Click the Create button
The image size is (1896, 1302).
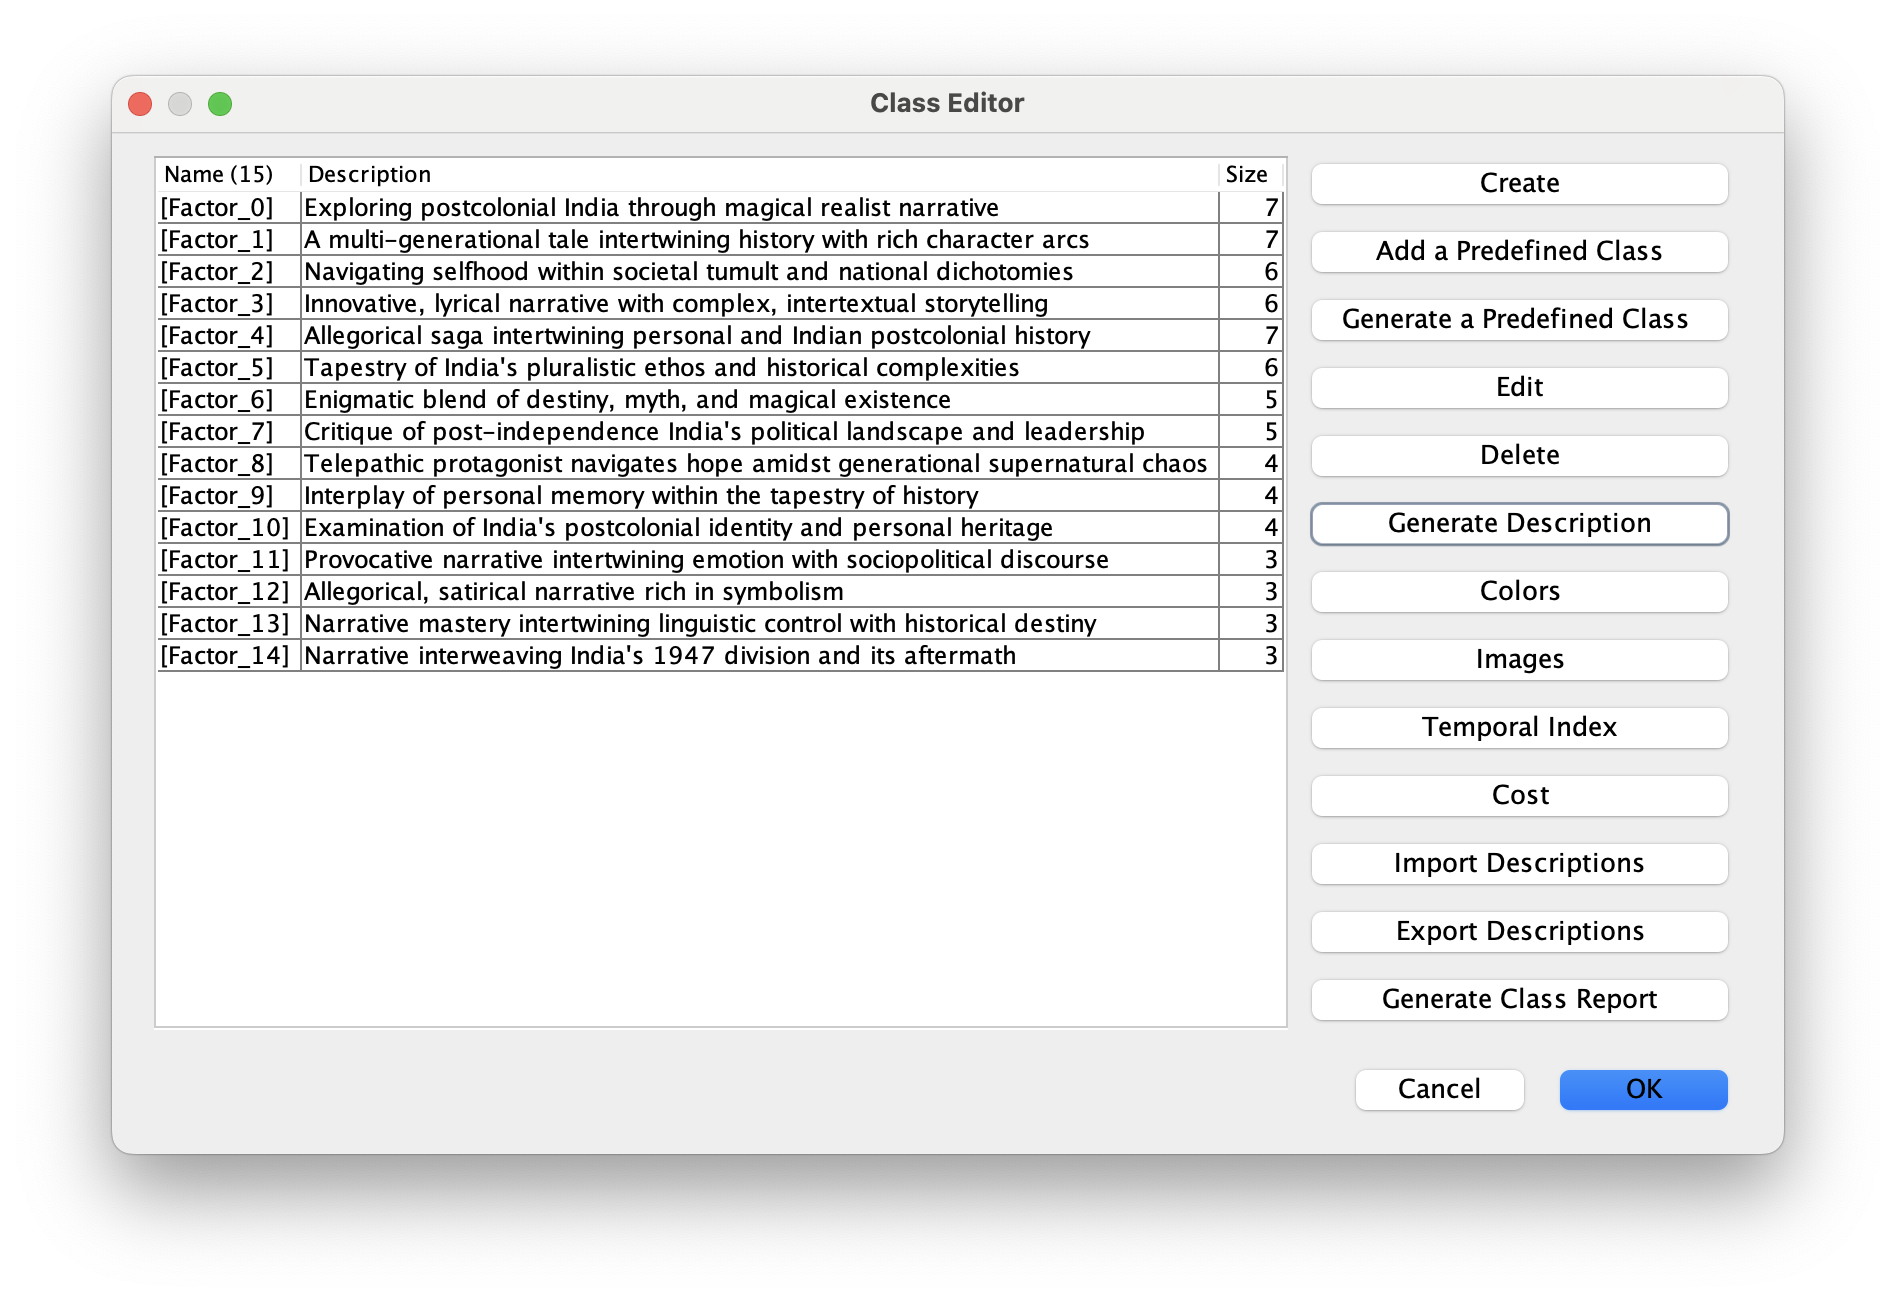coord(1518,184)
